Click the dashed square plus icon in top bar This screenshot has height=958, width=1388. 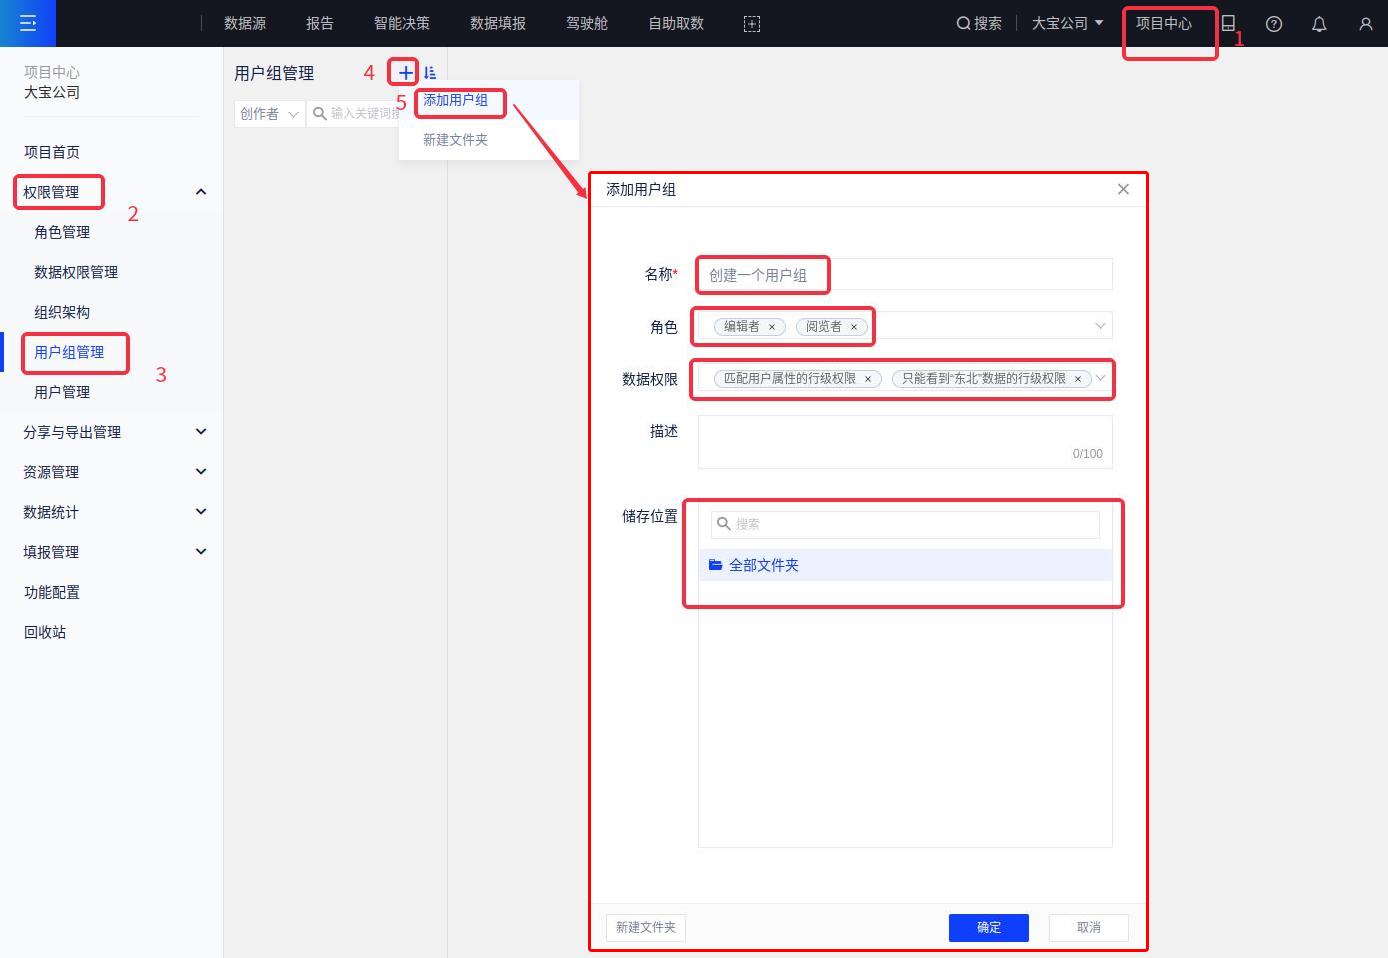(x=752, y=24)
